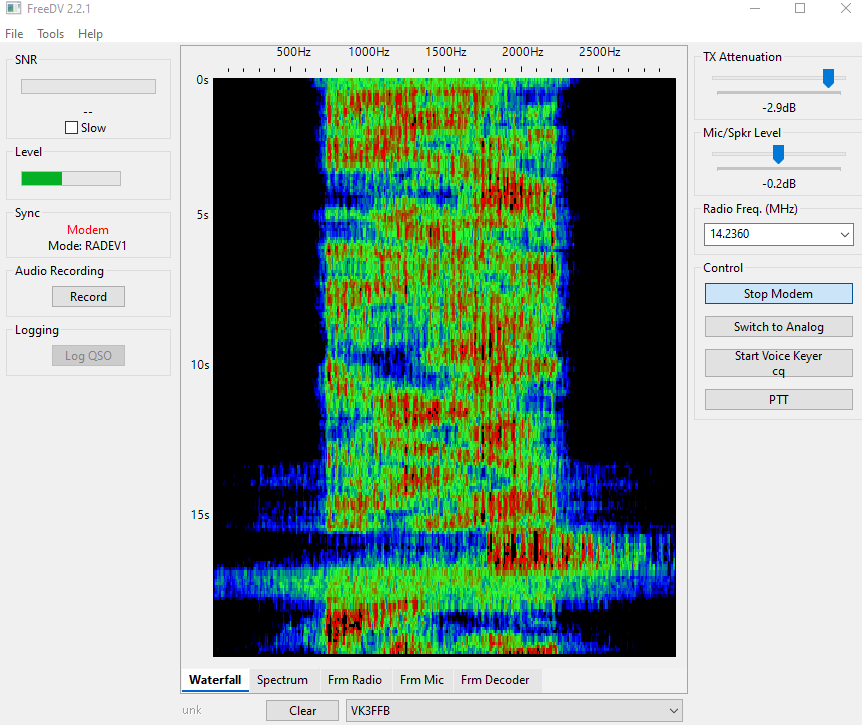Click the Mic/Spkr Level slider handle

tap(778, 154)
